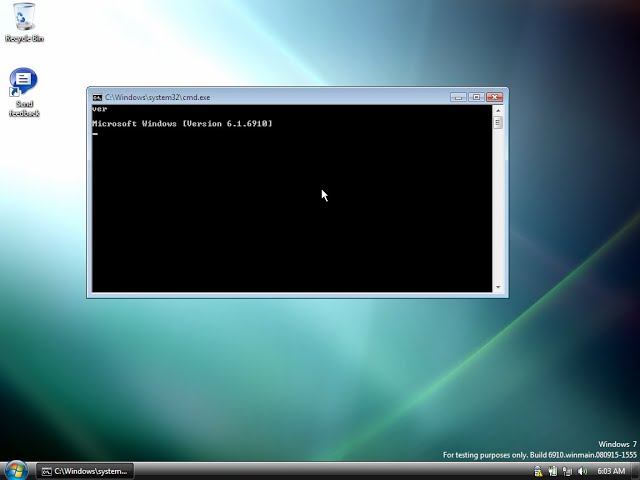Click the cmd icon on the taskbar button
The height and width of the screenshot is (480, 640).
pos(47,471)
